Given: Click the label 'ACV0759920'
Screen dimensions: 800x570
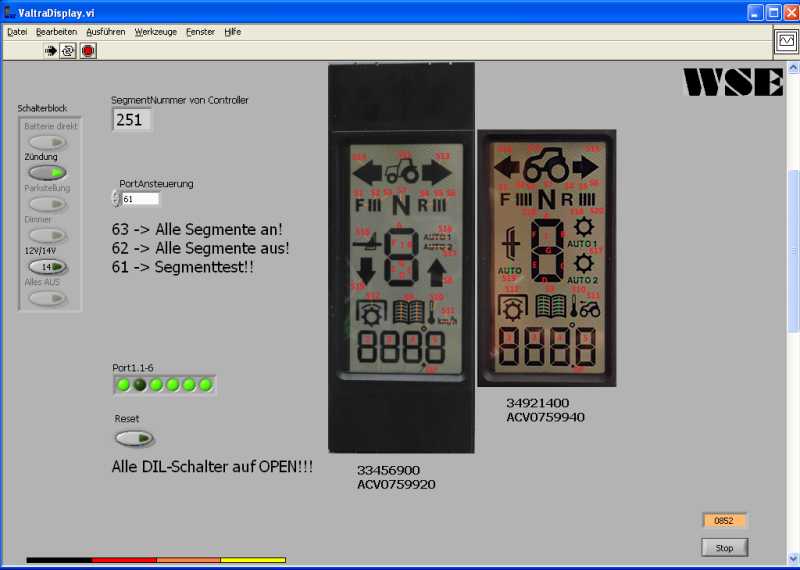Looking at the screenshot, I should pos(396,484).
